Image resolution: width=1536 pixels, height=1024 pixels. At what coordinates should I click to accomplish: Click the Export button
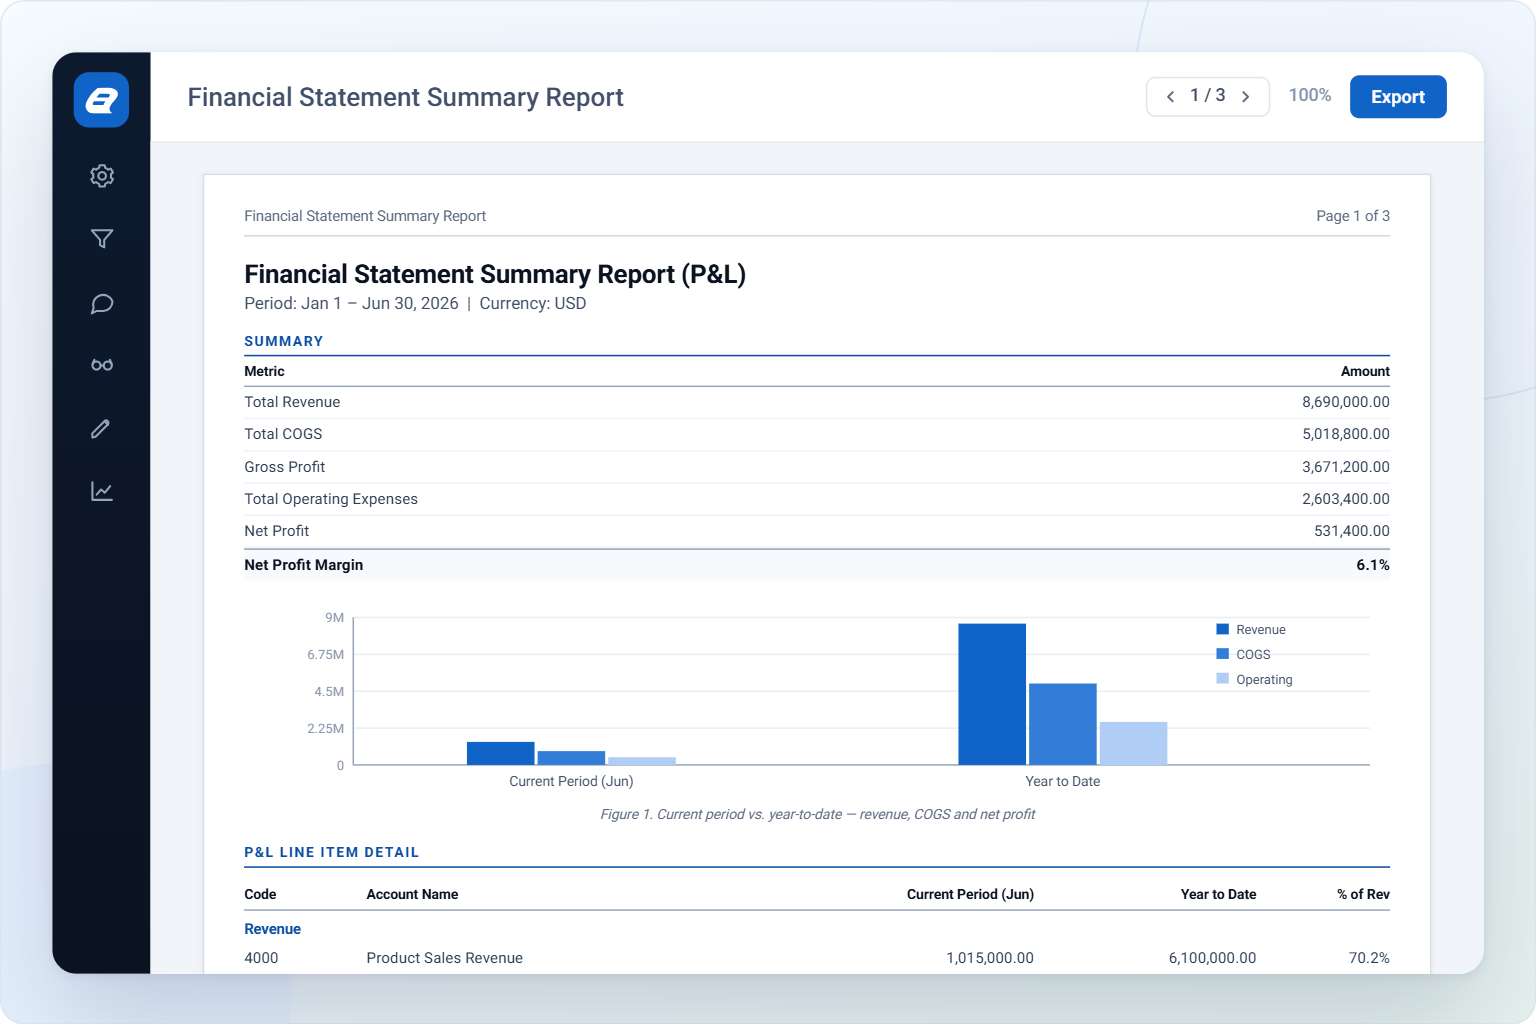(x=1398, y=97)
